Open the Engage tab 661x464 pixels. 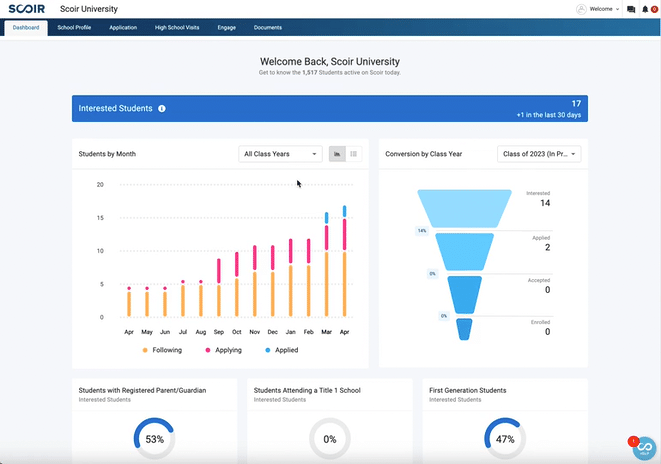[x=227, y=28]
